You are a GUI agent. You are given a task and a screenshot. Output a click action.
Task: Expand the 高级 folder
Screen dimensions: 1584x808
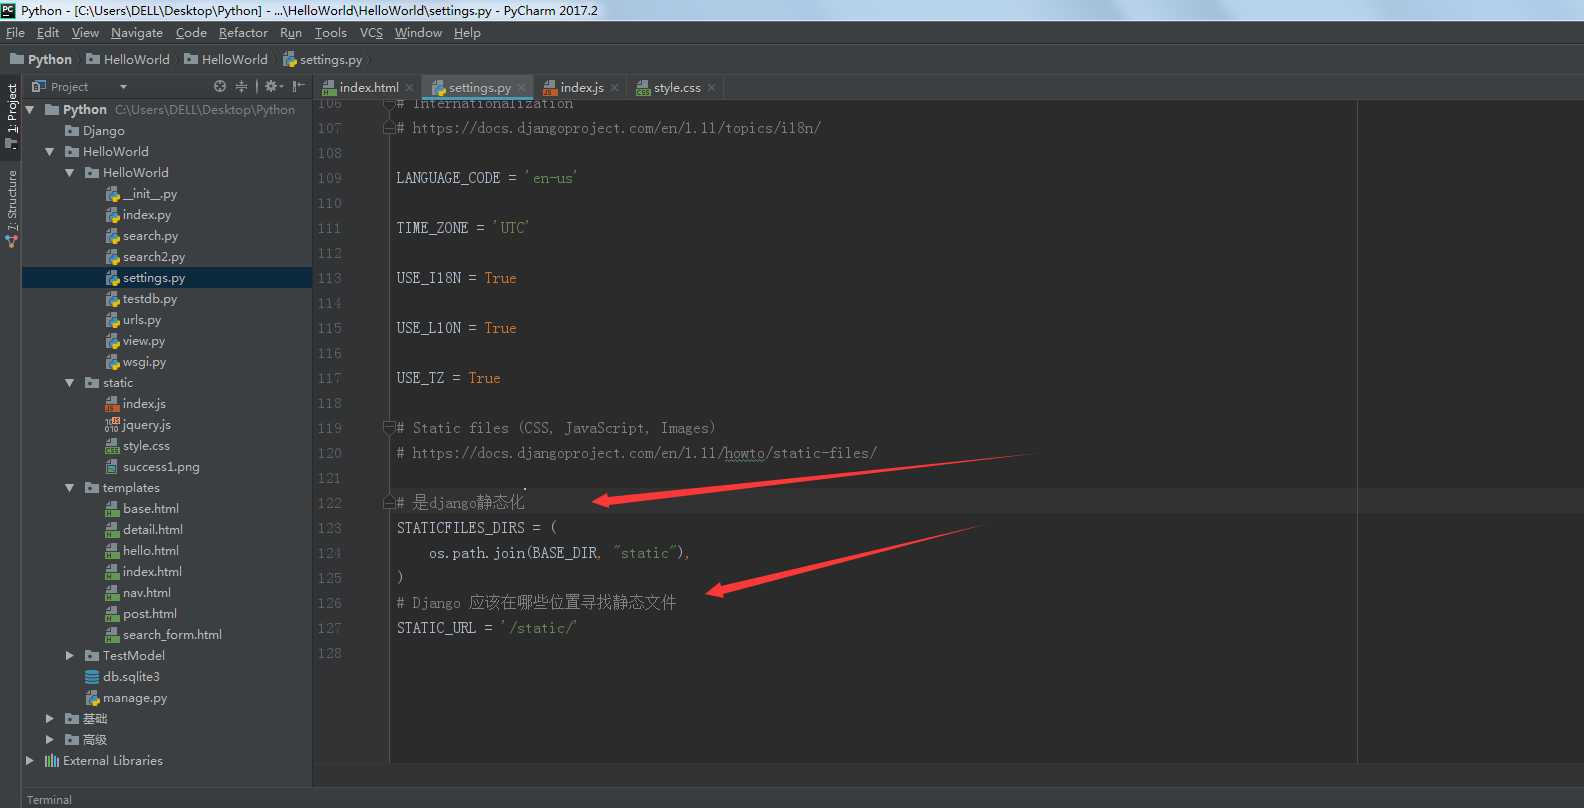point(50,740)
